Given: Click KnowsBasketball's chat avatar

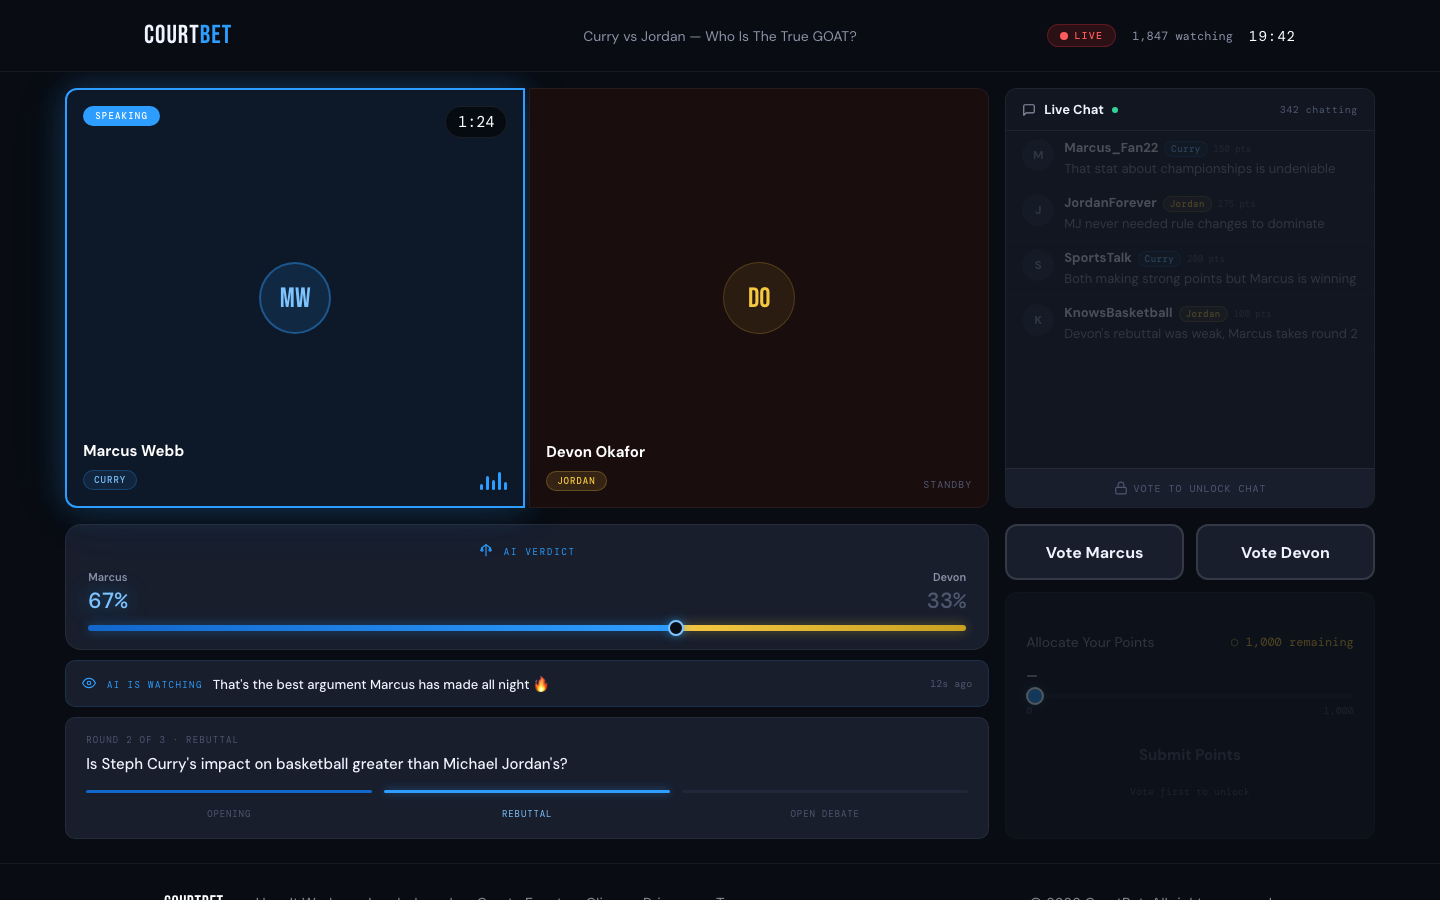Looking at the screenshot, I should [x=1038, y=320].
